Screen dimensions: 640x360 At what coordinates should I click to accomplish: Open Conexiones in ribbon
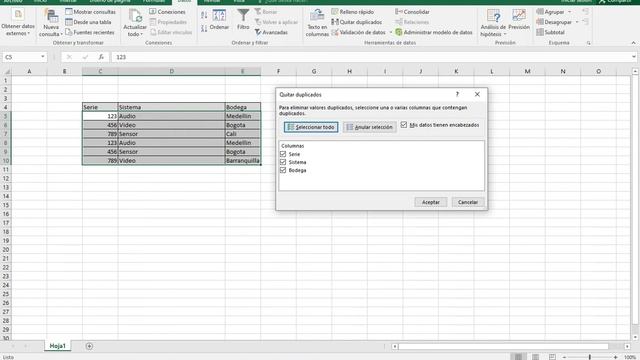coord(167,12)
